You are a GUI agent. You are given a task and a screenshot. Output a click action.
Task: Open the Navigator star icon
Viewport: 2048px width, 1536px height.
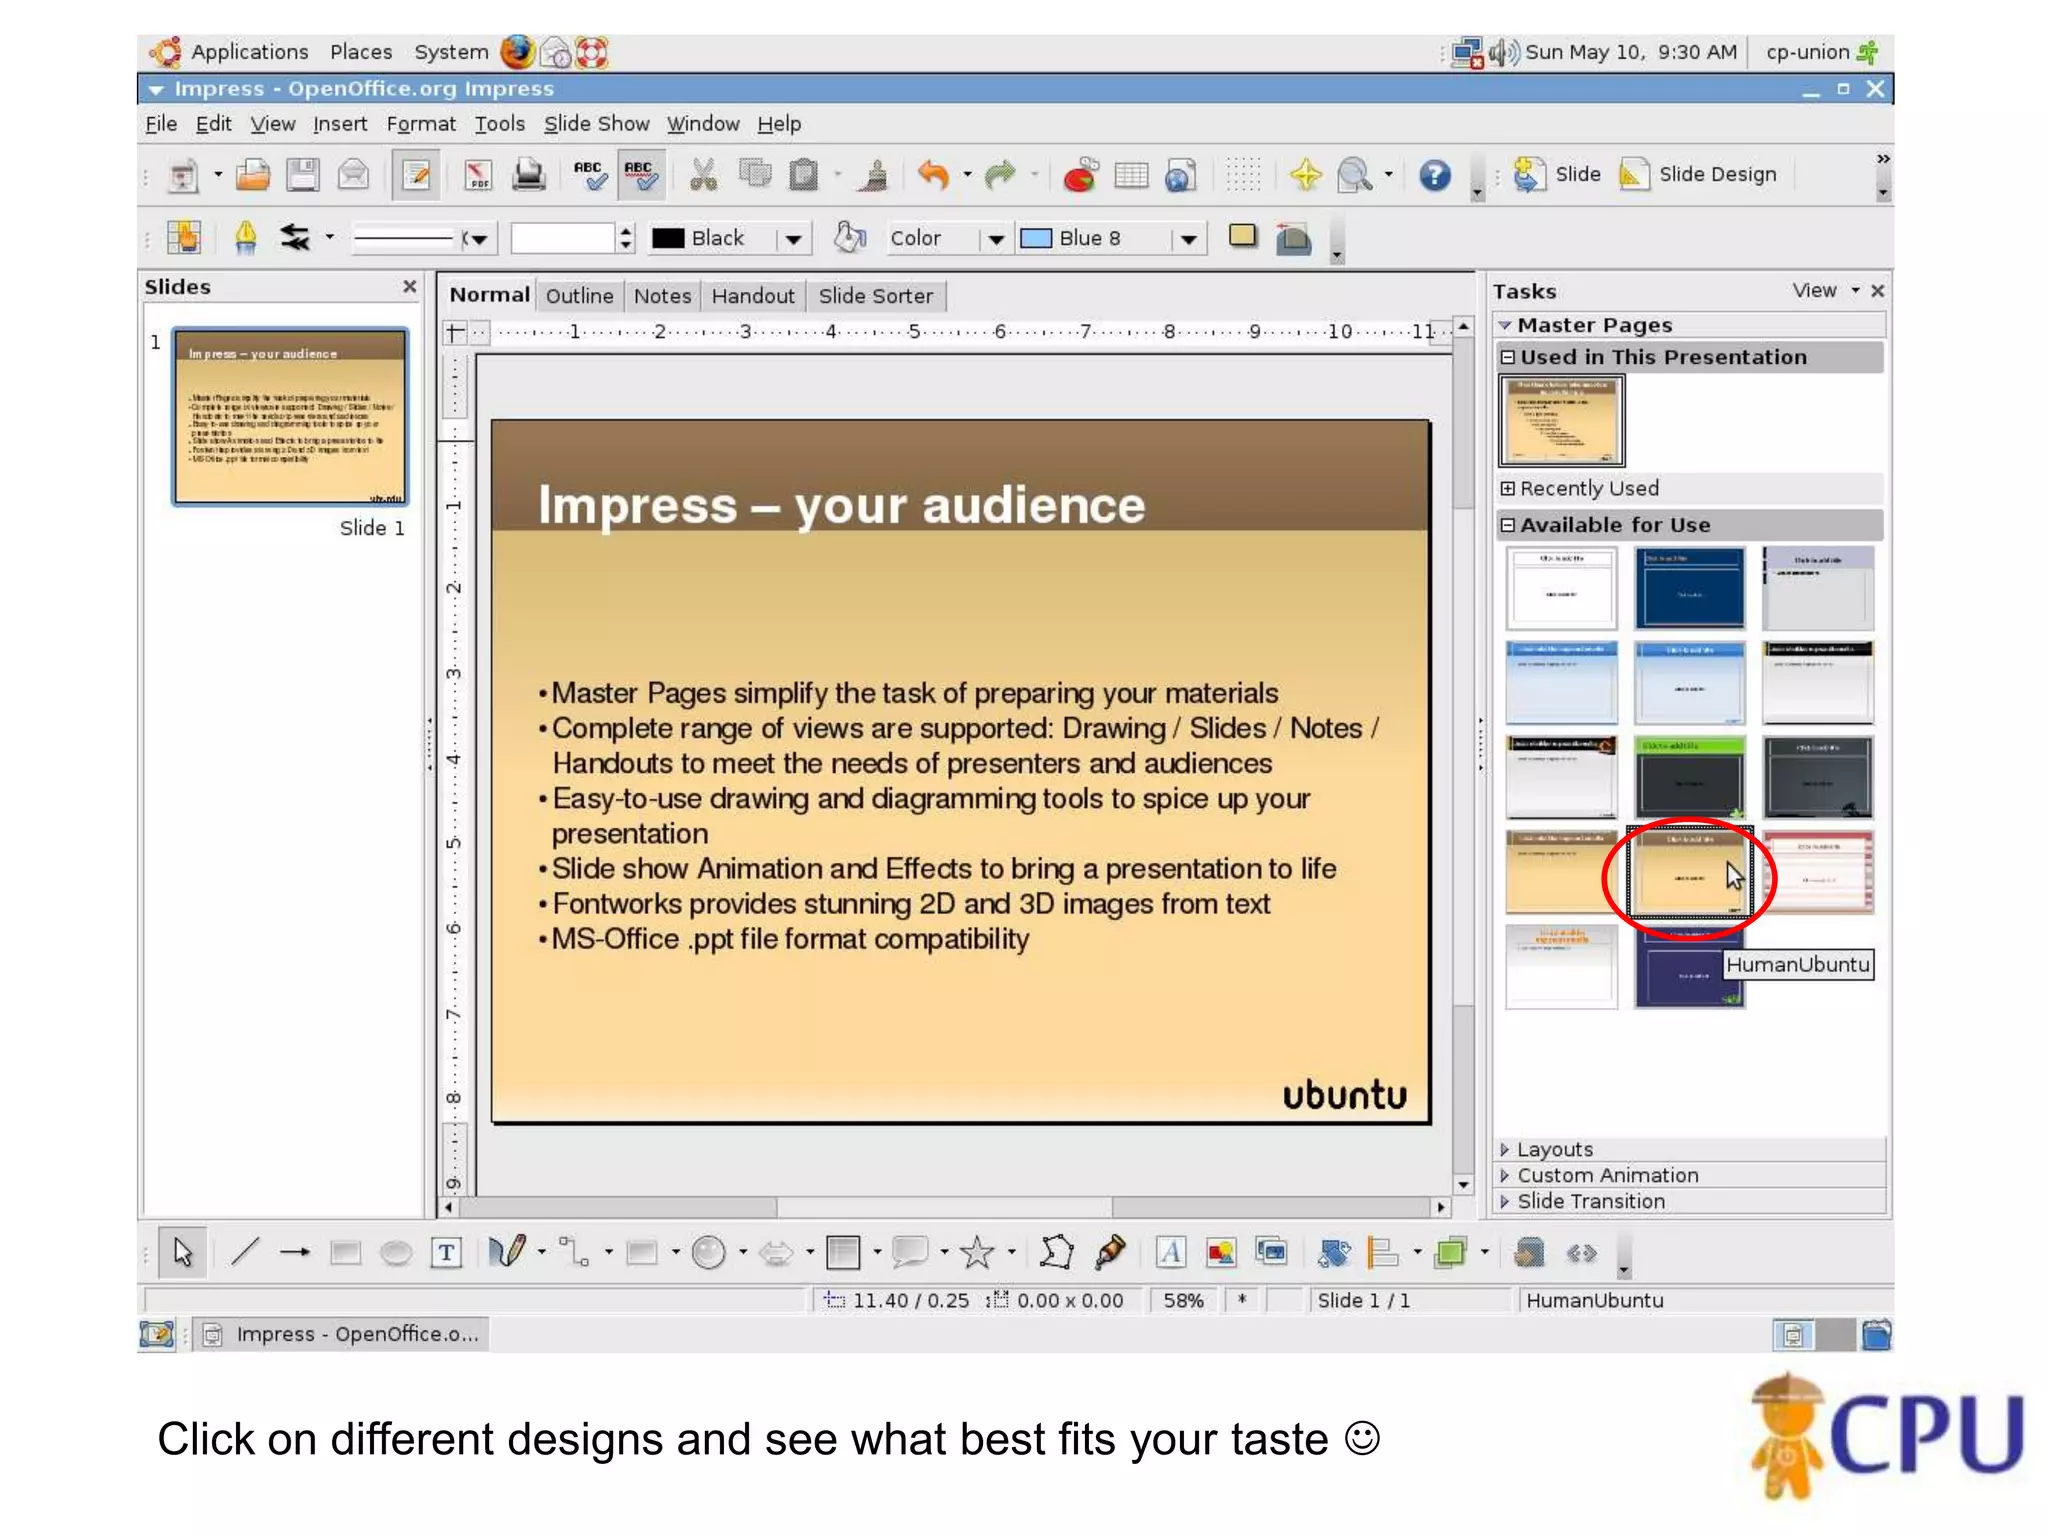1305,176
